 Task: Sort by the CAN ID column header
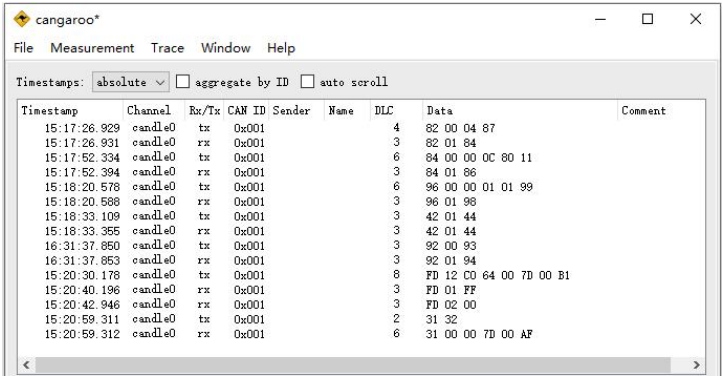click(x=246, y=111)
